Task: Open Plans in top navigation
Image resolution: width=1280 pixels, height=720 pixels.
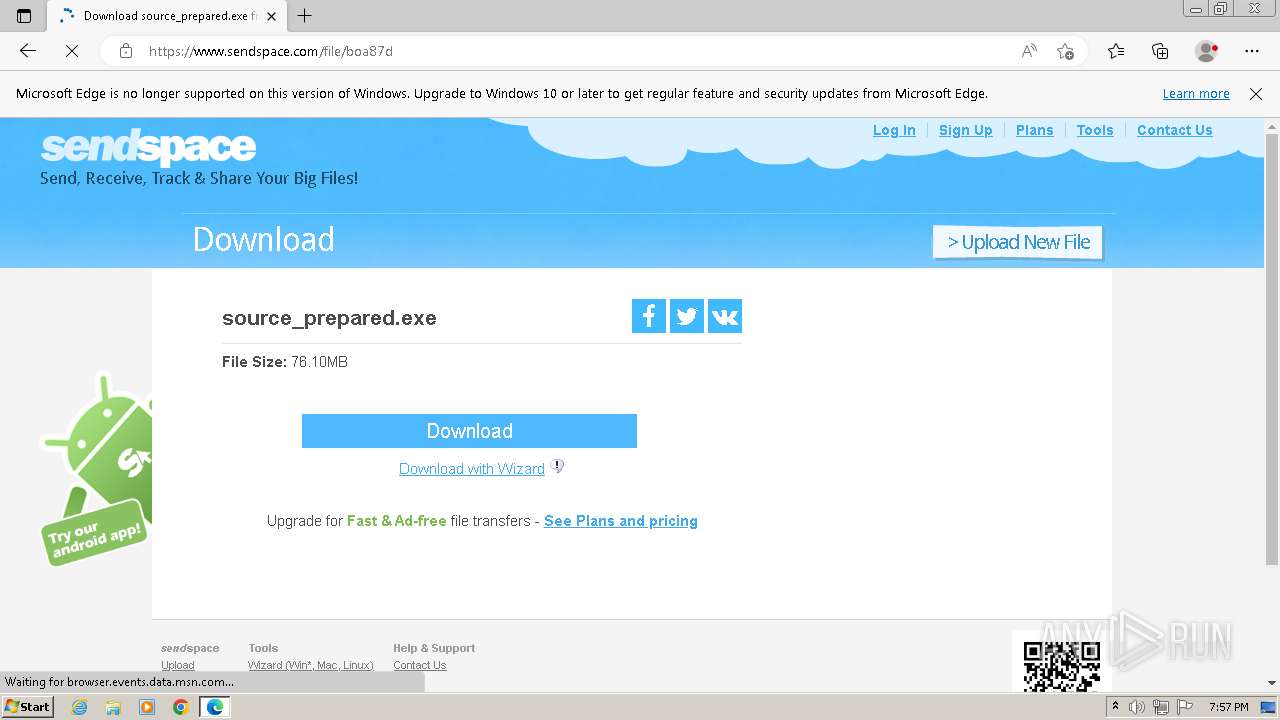Action: (x=1035, y=130)
